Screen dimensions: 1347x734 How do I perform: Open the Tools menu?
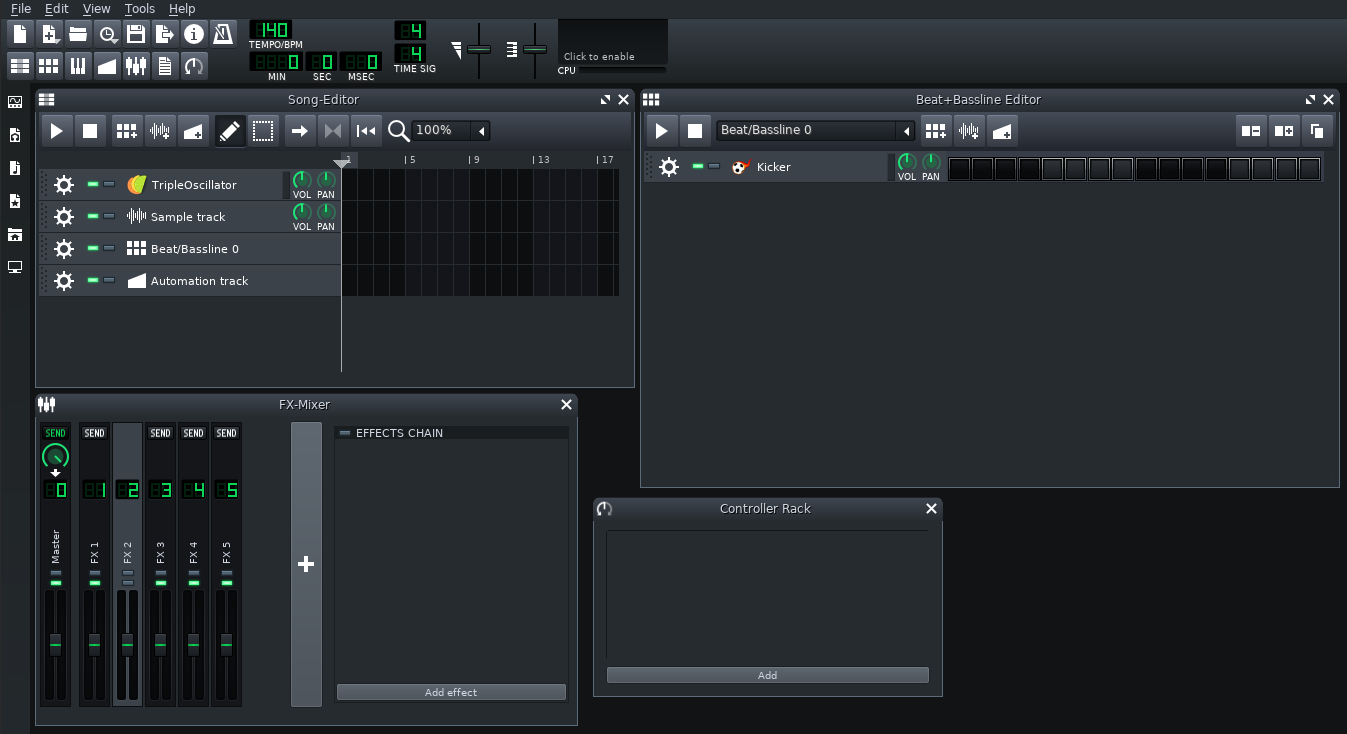click(x=140, y=9)
